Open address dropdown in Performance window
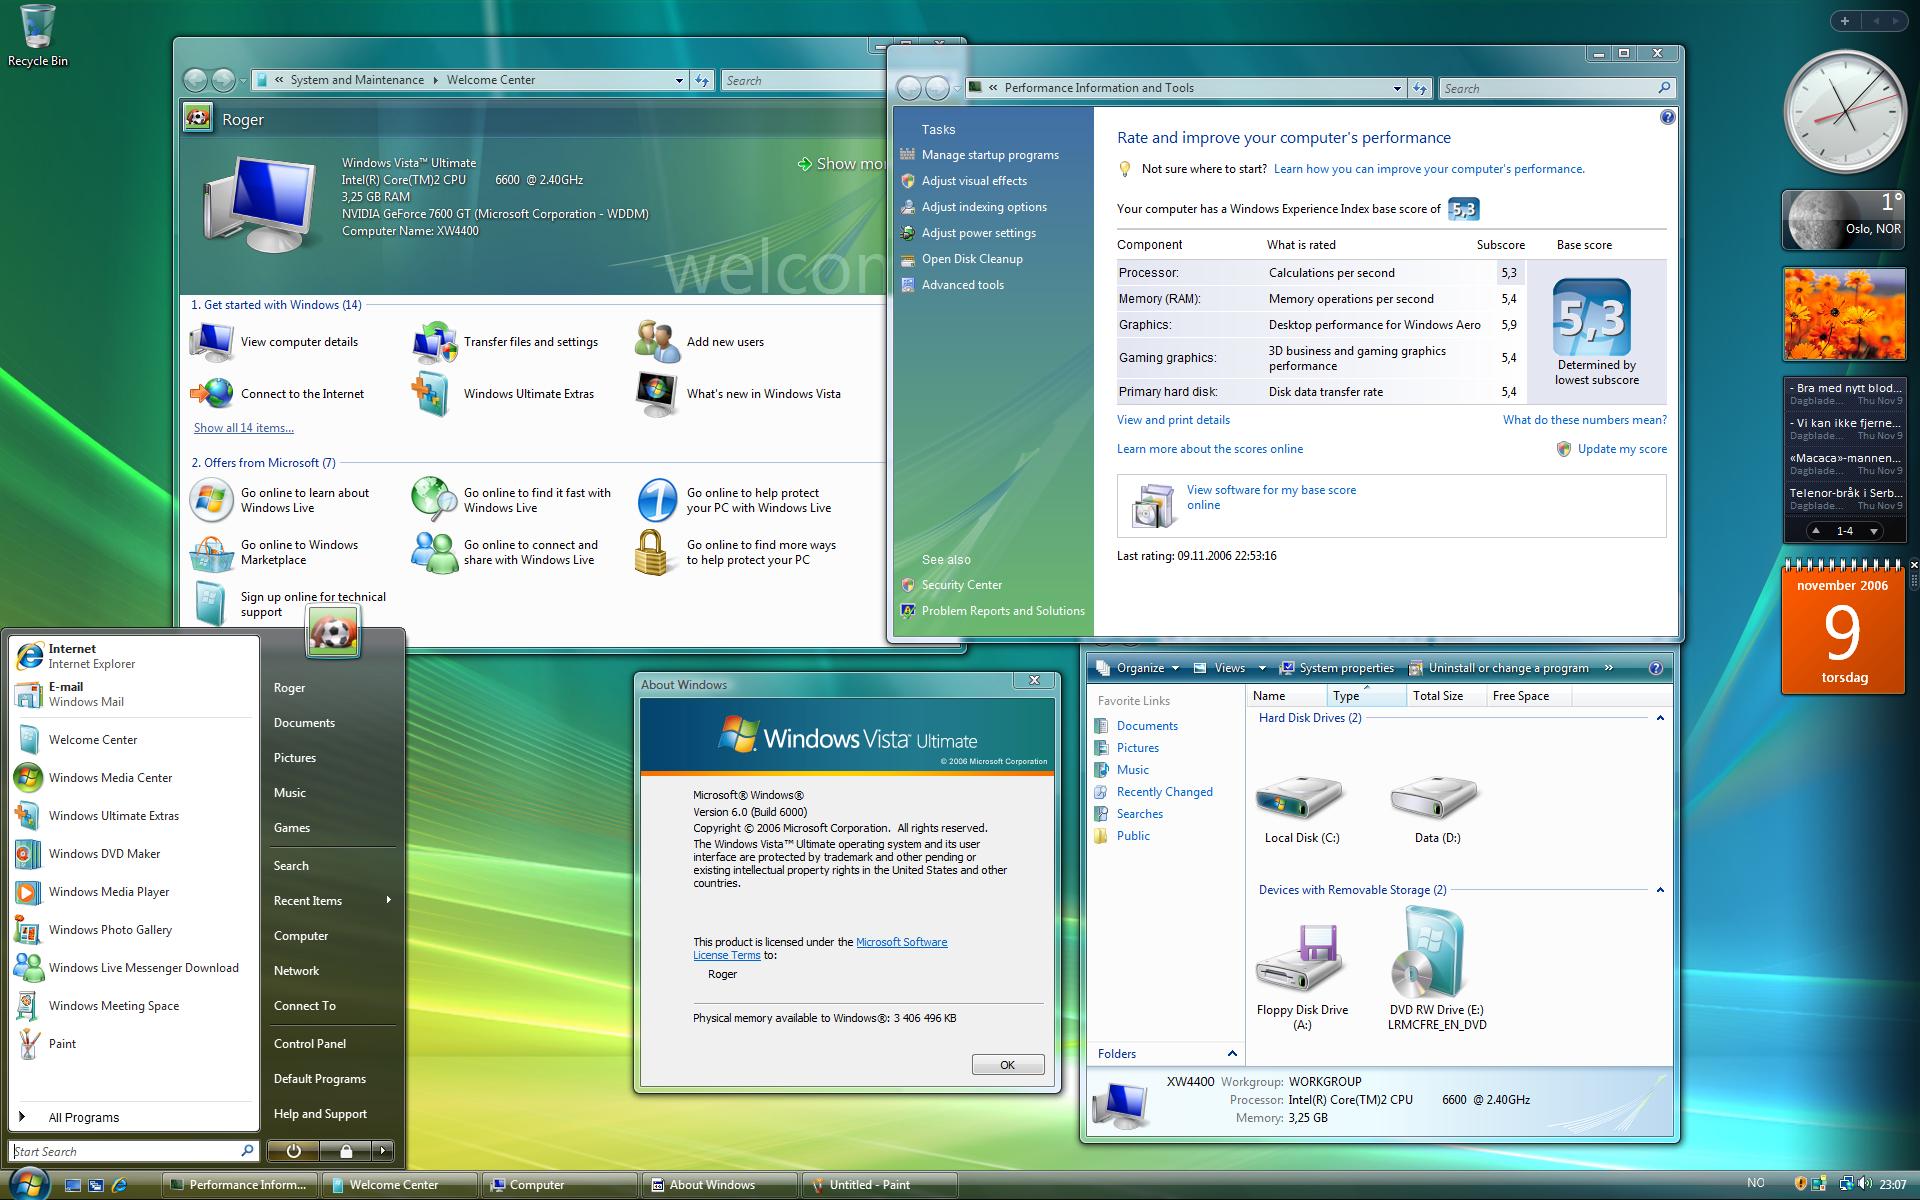This screenshot has width=1920, height=1200. (x=1397, y=88)
